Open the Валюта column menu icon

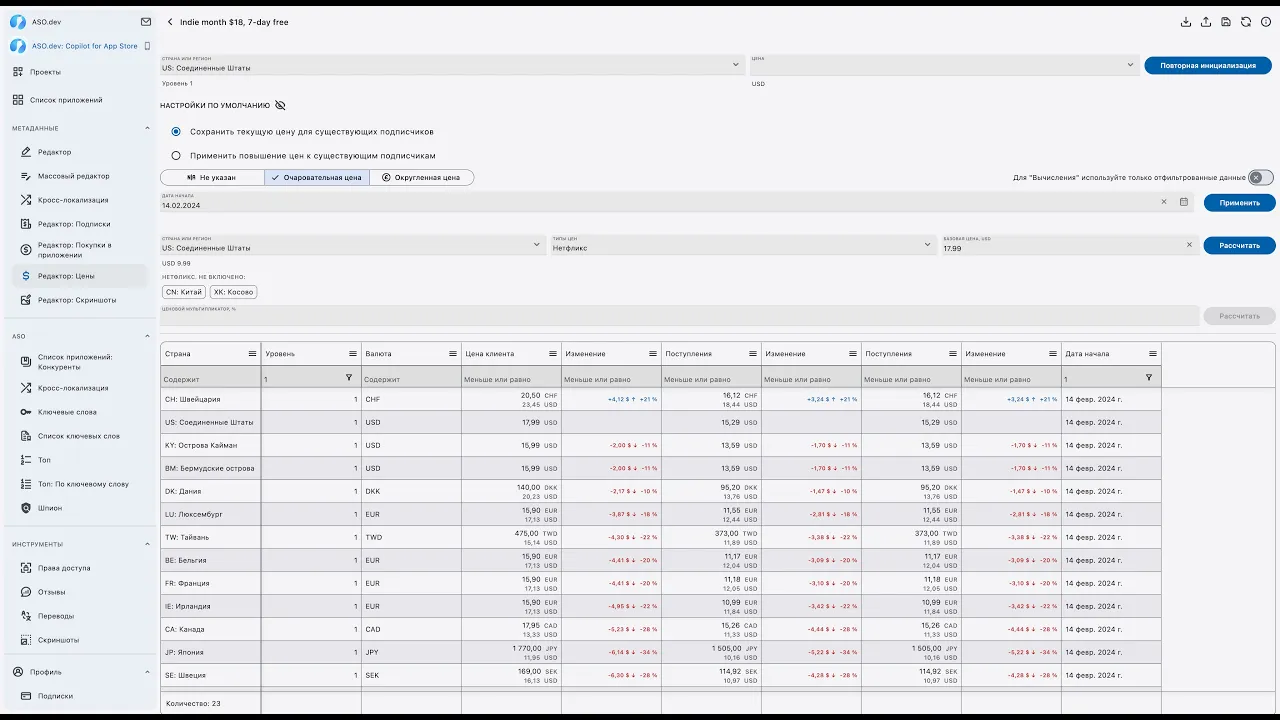click(453, 354)
